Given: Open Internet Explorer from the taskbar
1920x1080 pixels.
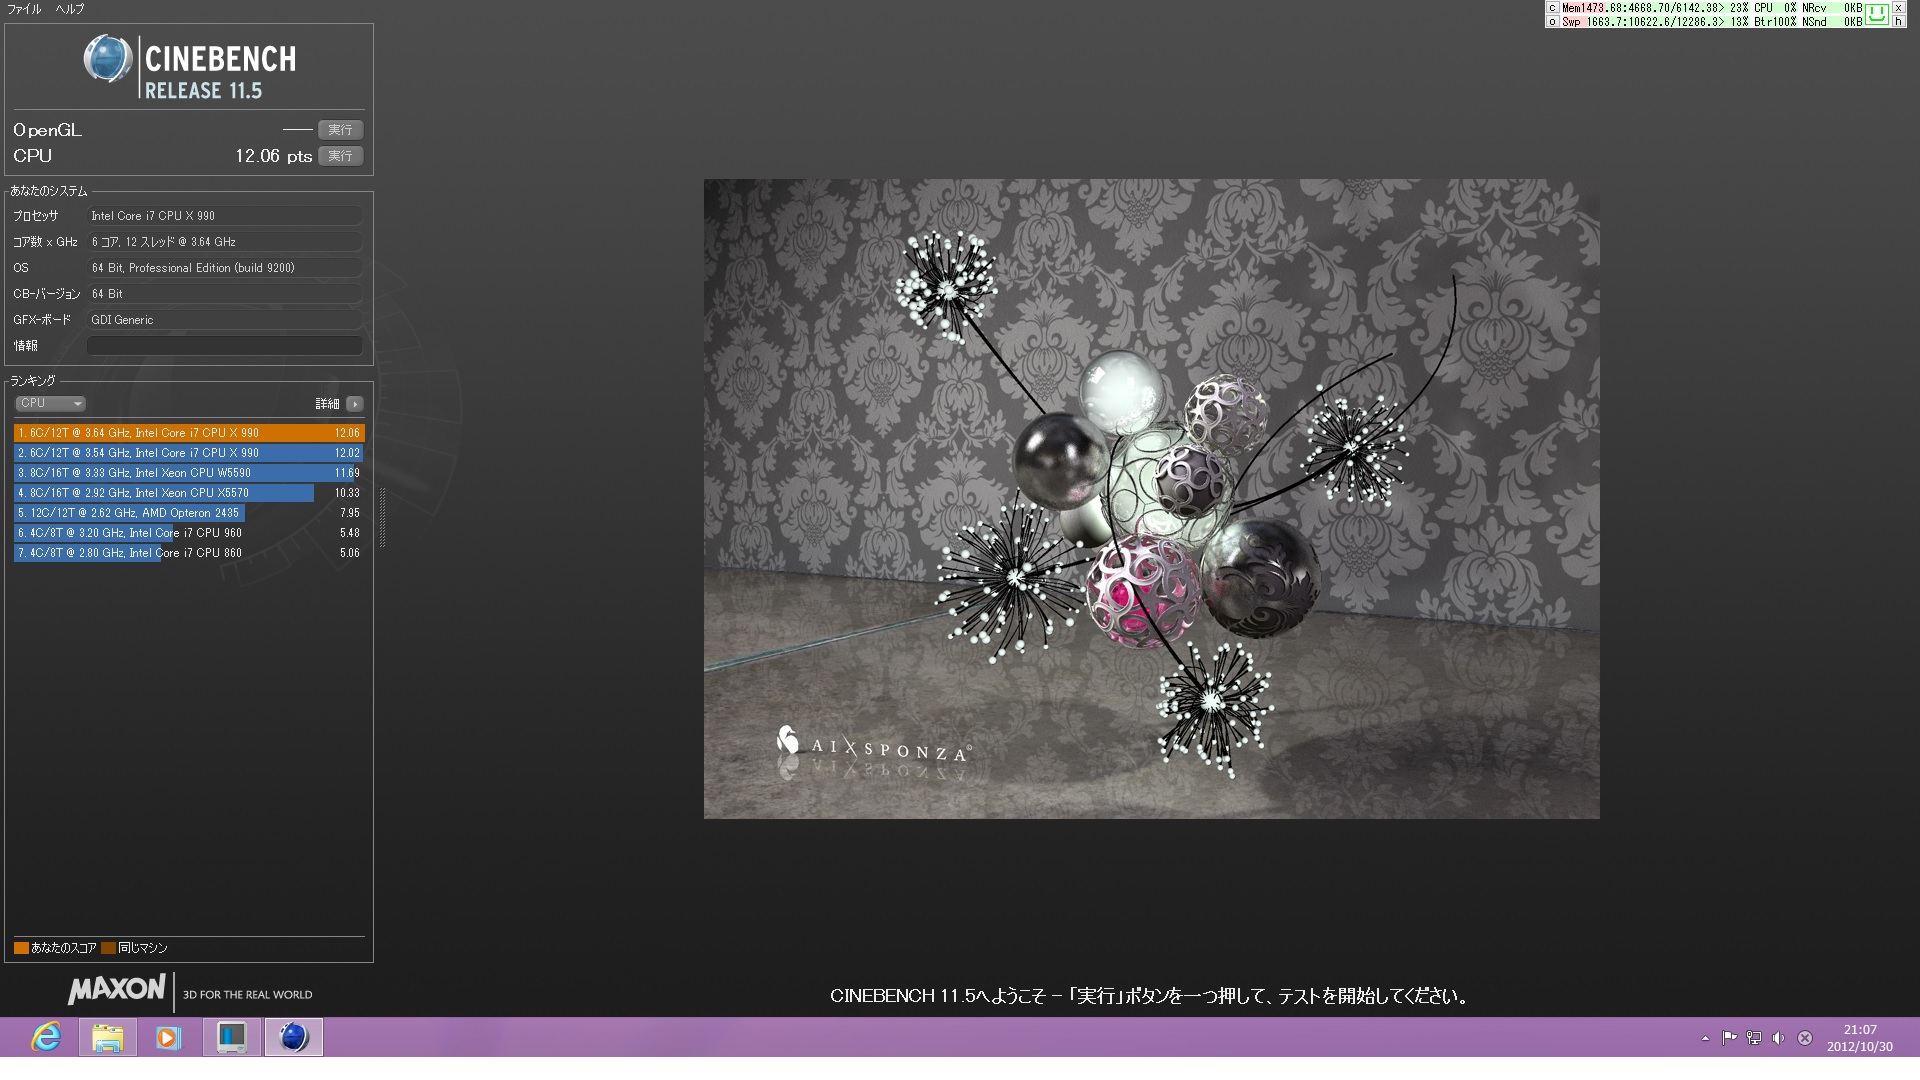Looking at the screenshot, I should click(46, 1037).
